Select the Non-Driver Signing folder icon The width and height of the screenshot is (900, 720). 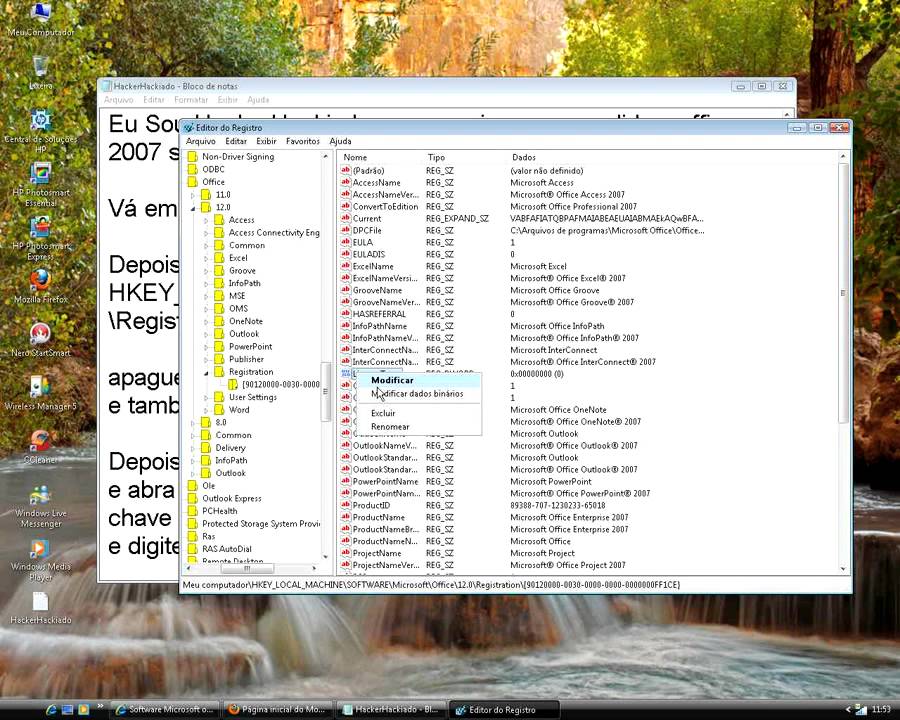tap(193, 156)
